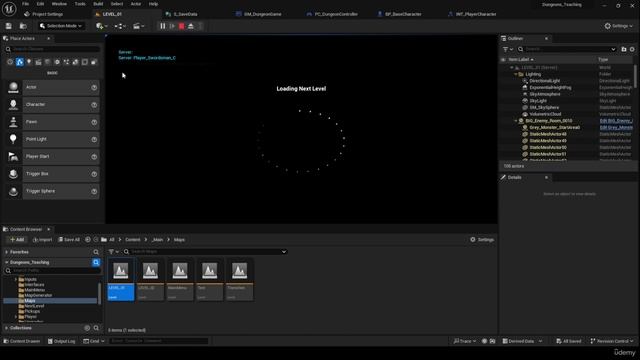This screenshot has width=640, height=360.
Task: Collapse the Lighting folder in Outliner
Action: point(516,74)
